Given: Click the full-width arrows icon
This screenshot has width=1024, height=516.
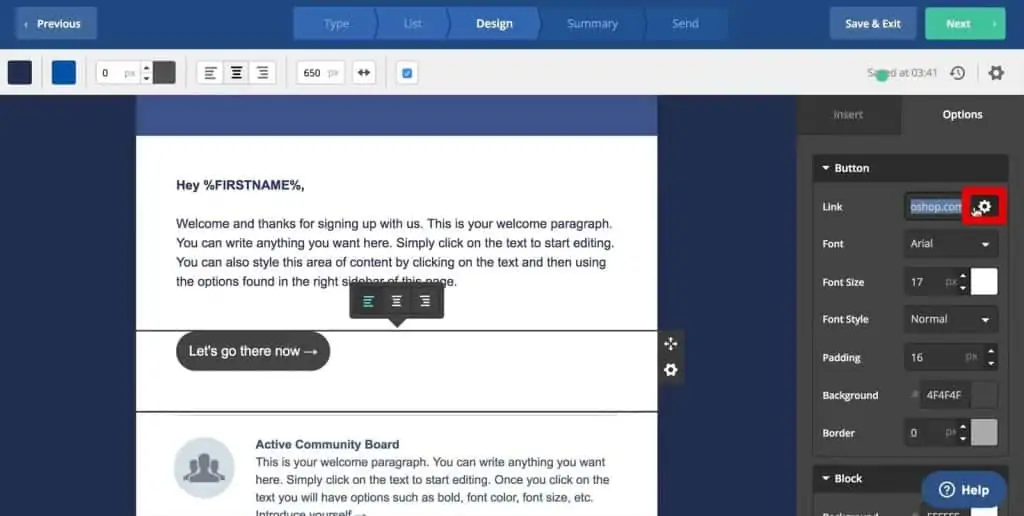Looking at the screenshot, I should coord(364,73).
